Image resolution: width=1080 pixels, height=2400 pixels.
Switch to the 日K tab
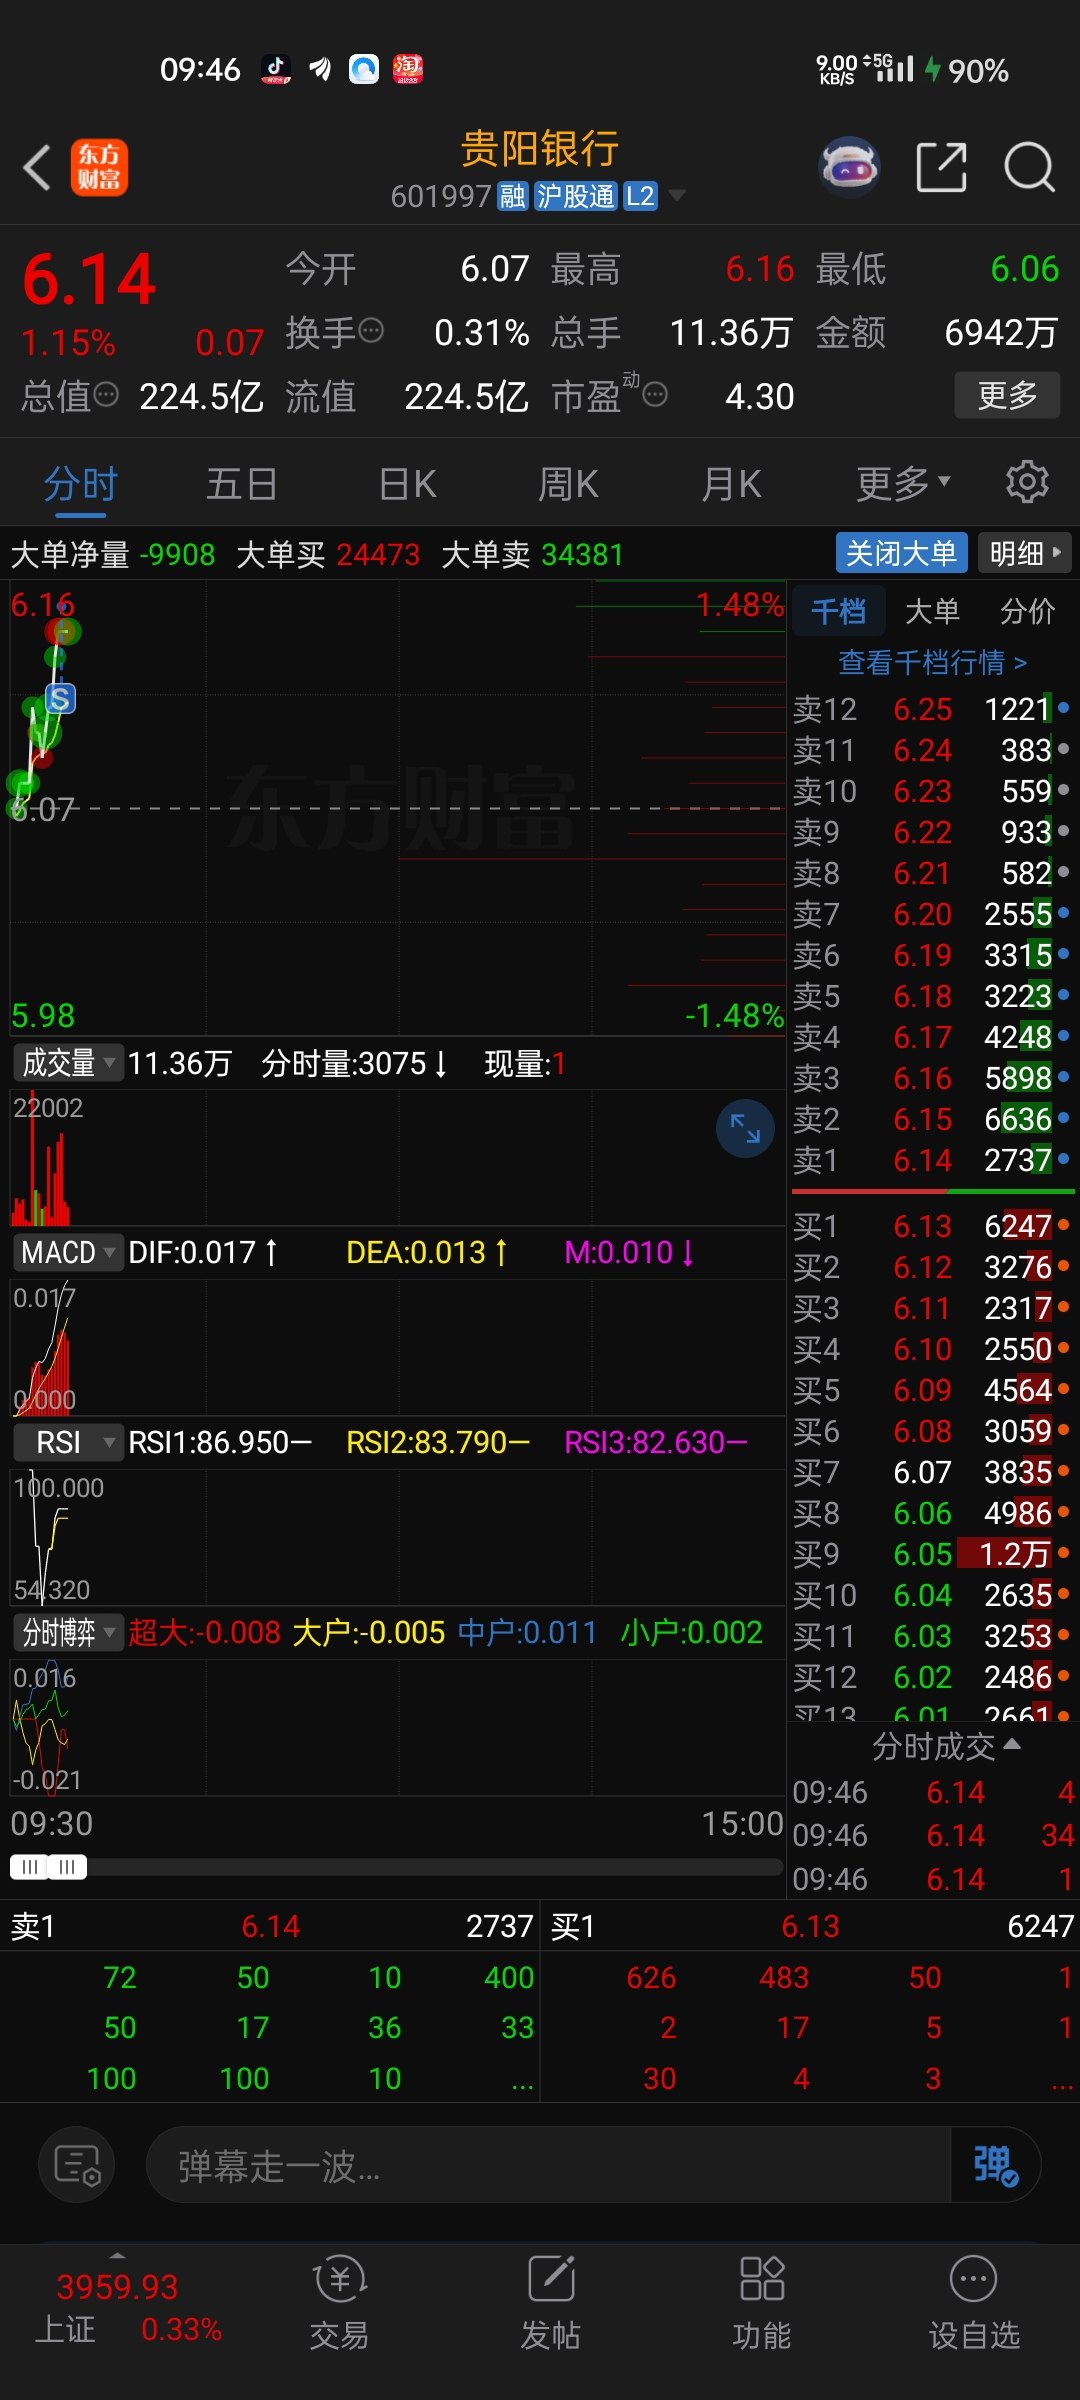click(x=407, y=484)
